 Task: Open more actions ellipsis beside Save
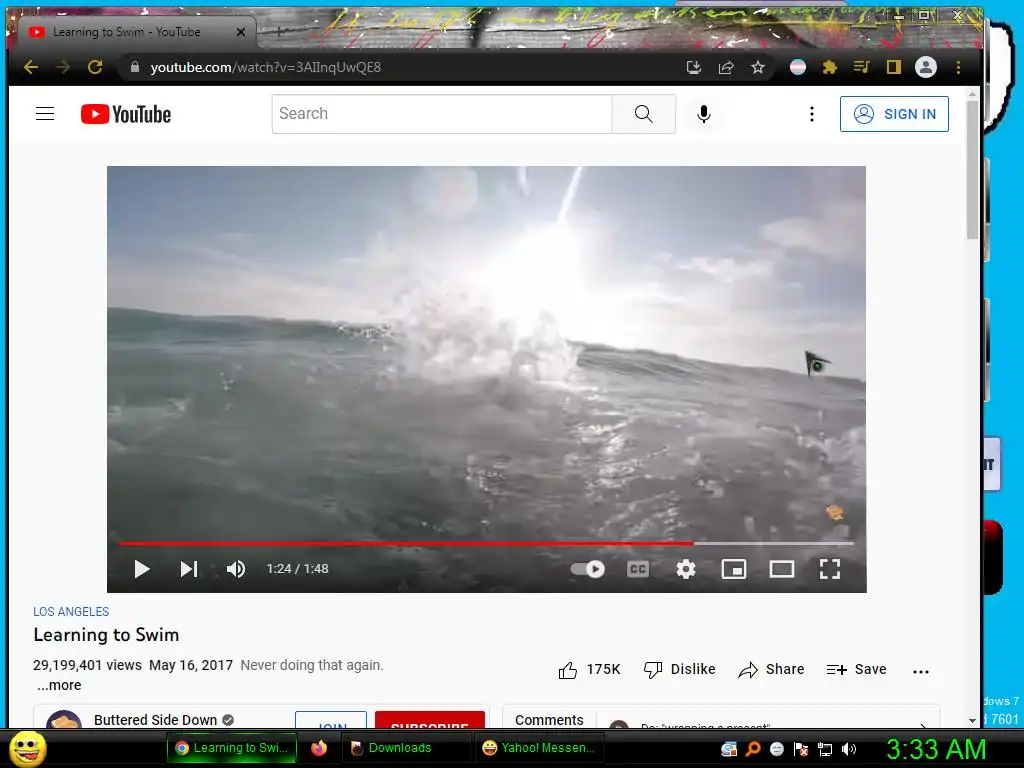[x=921, y=671]
